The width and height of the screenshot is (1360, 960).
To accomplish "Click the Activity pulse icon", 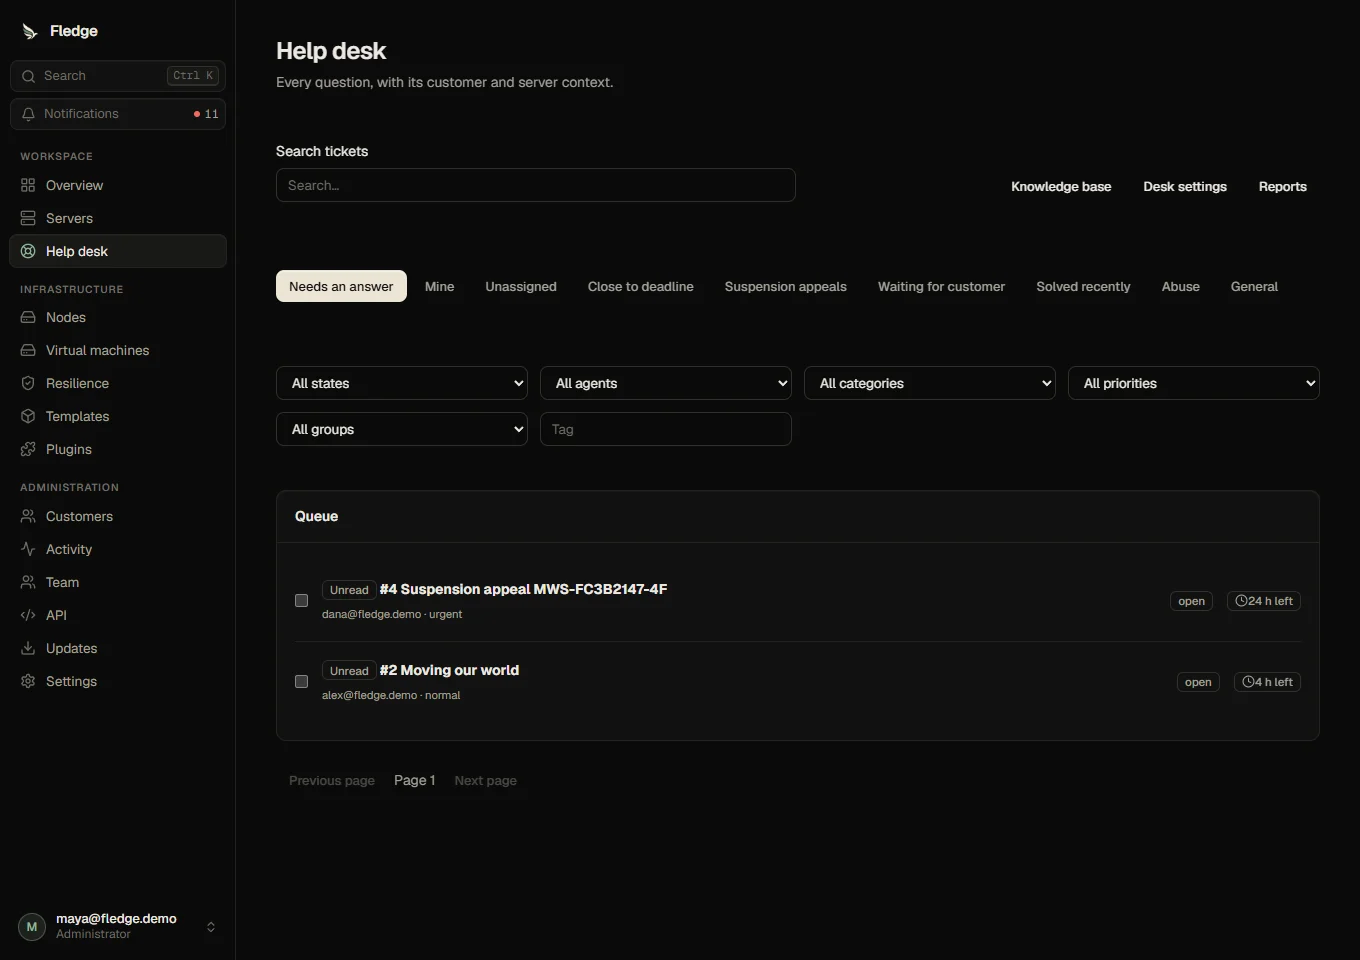I will point(28,549).
